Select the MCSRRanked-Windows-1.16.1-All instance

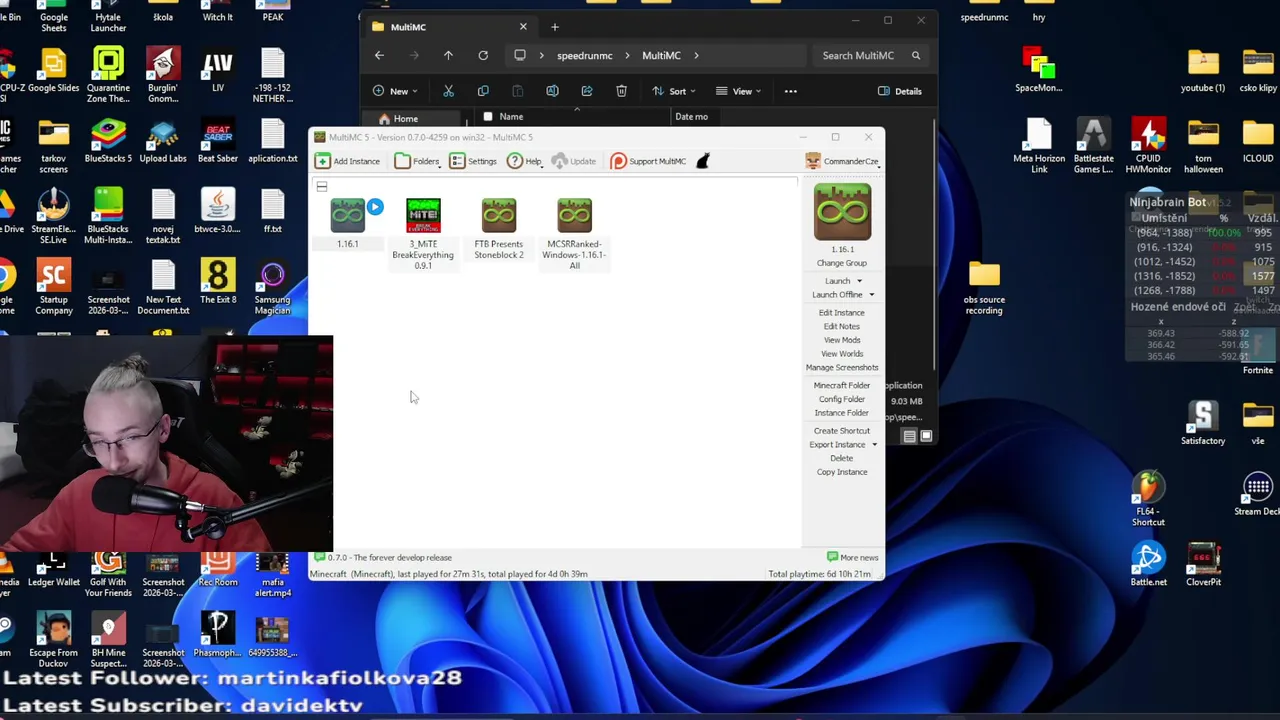click(575, 234)
